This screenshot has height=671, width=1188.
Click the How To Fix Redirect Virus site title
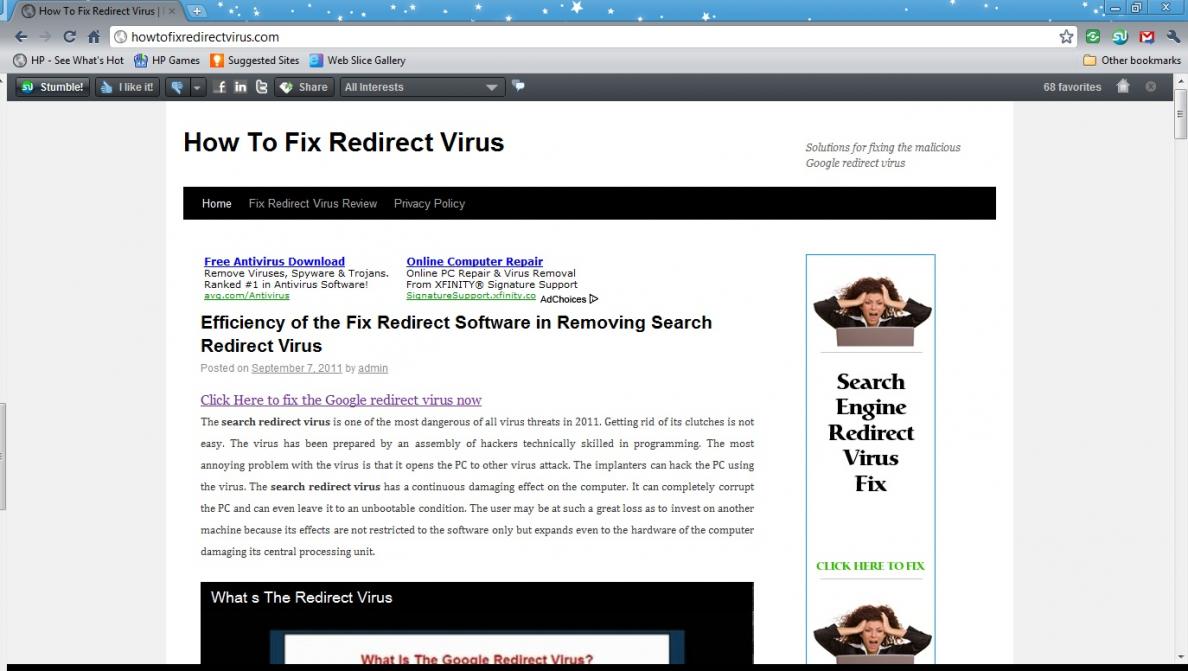344,142
